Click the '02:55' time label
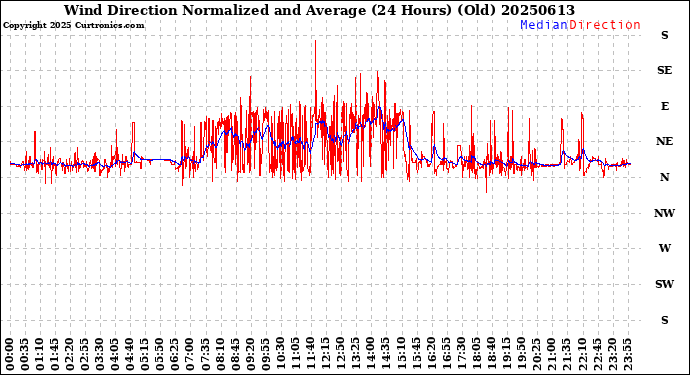The height and width of the screenshot is (375, 690). coord(85,354)
